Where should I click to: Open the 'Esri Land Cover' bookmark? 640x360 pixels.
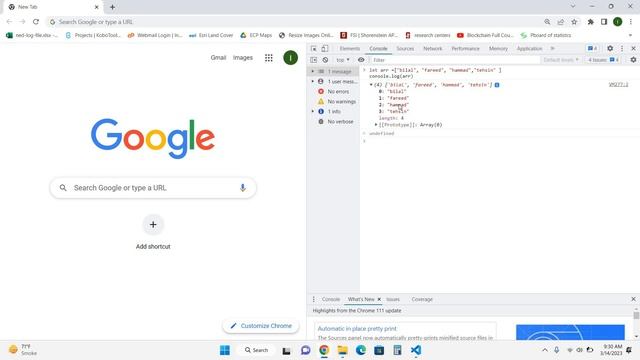pos(211,35)
